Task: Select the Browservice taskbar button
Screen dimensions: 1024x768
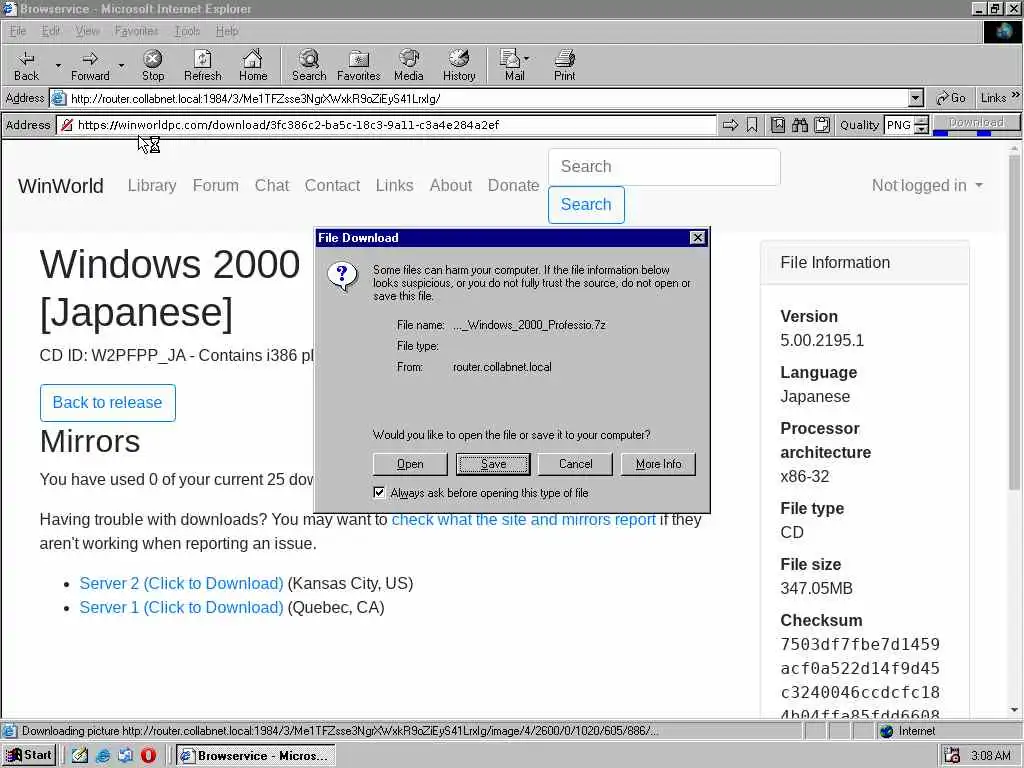Action: [x=256, y=756]
